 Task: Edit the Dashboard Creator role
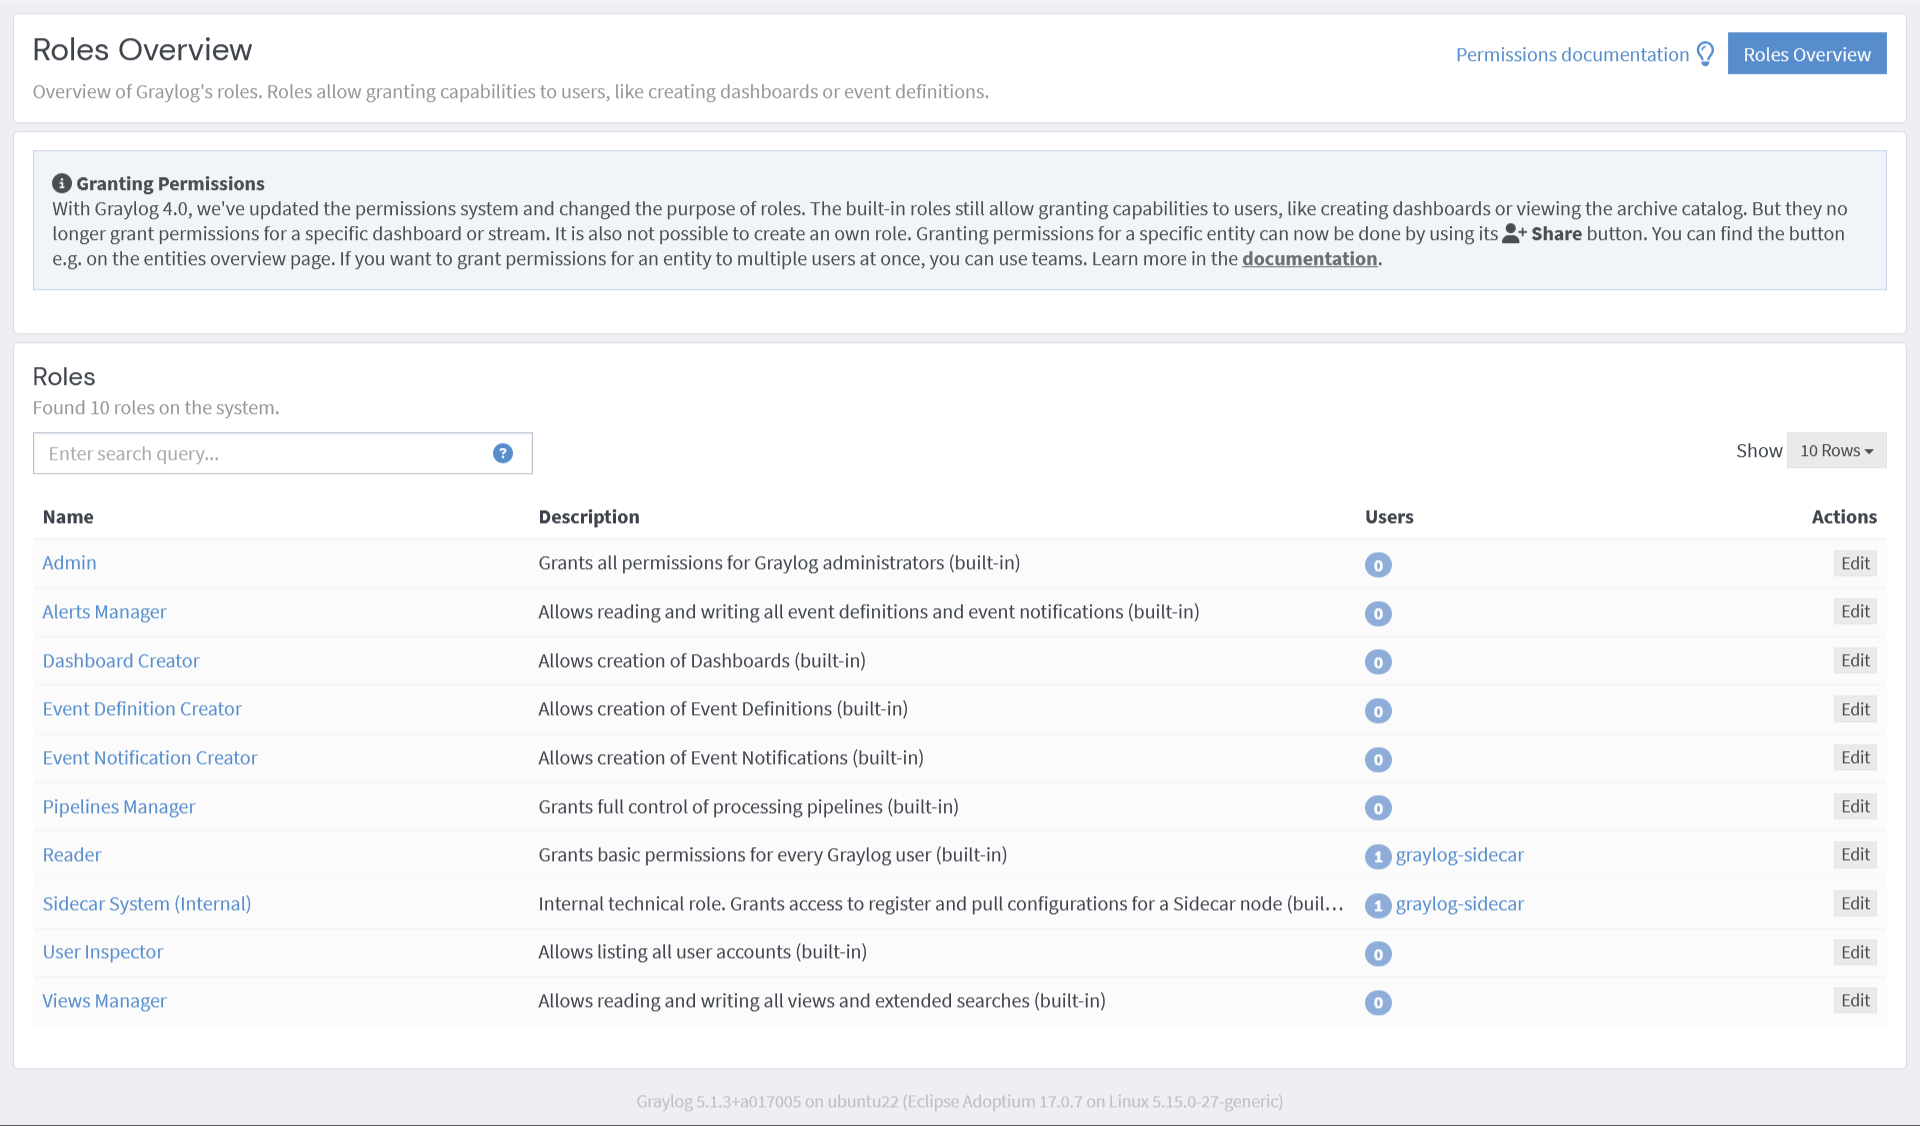click(x=1855, y=660)
